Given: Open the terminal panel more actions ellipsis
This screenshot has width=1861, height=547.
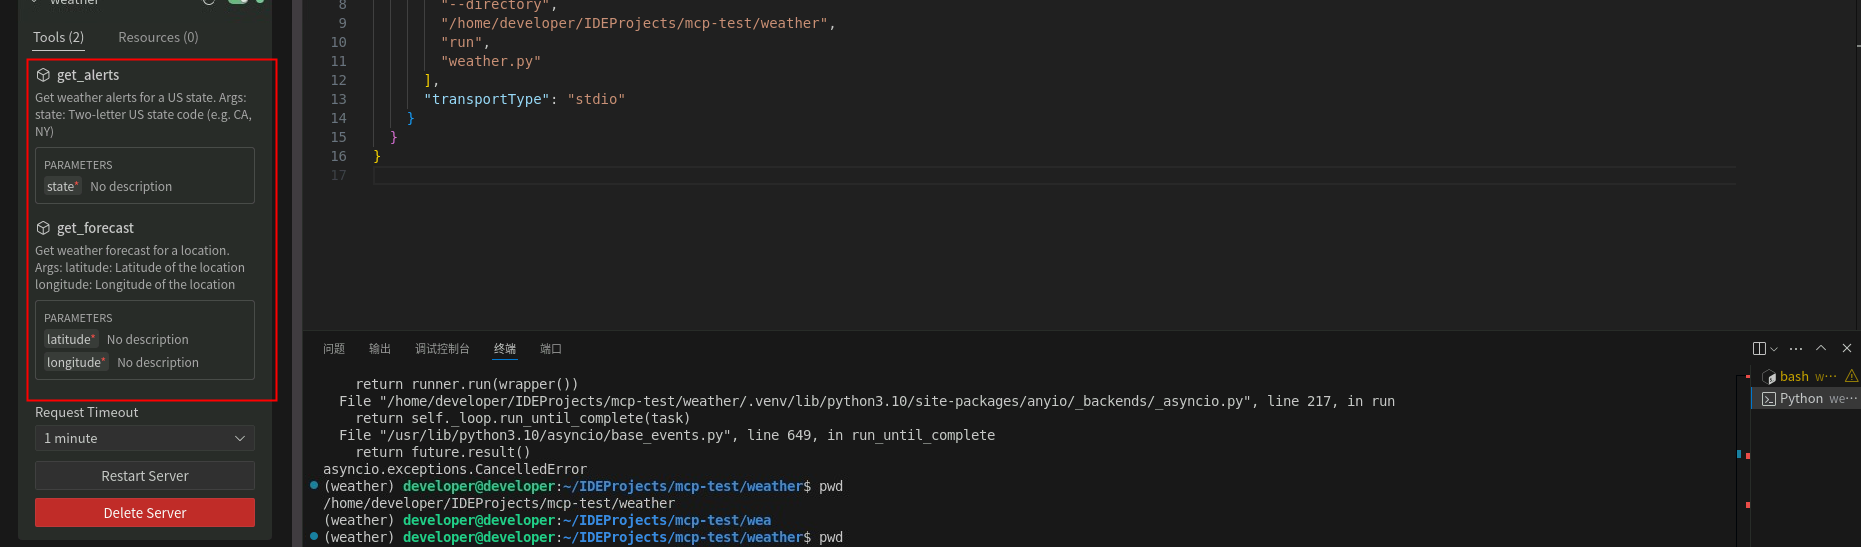Looking at the screenshot, I should tap(1796, 349).
